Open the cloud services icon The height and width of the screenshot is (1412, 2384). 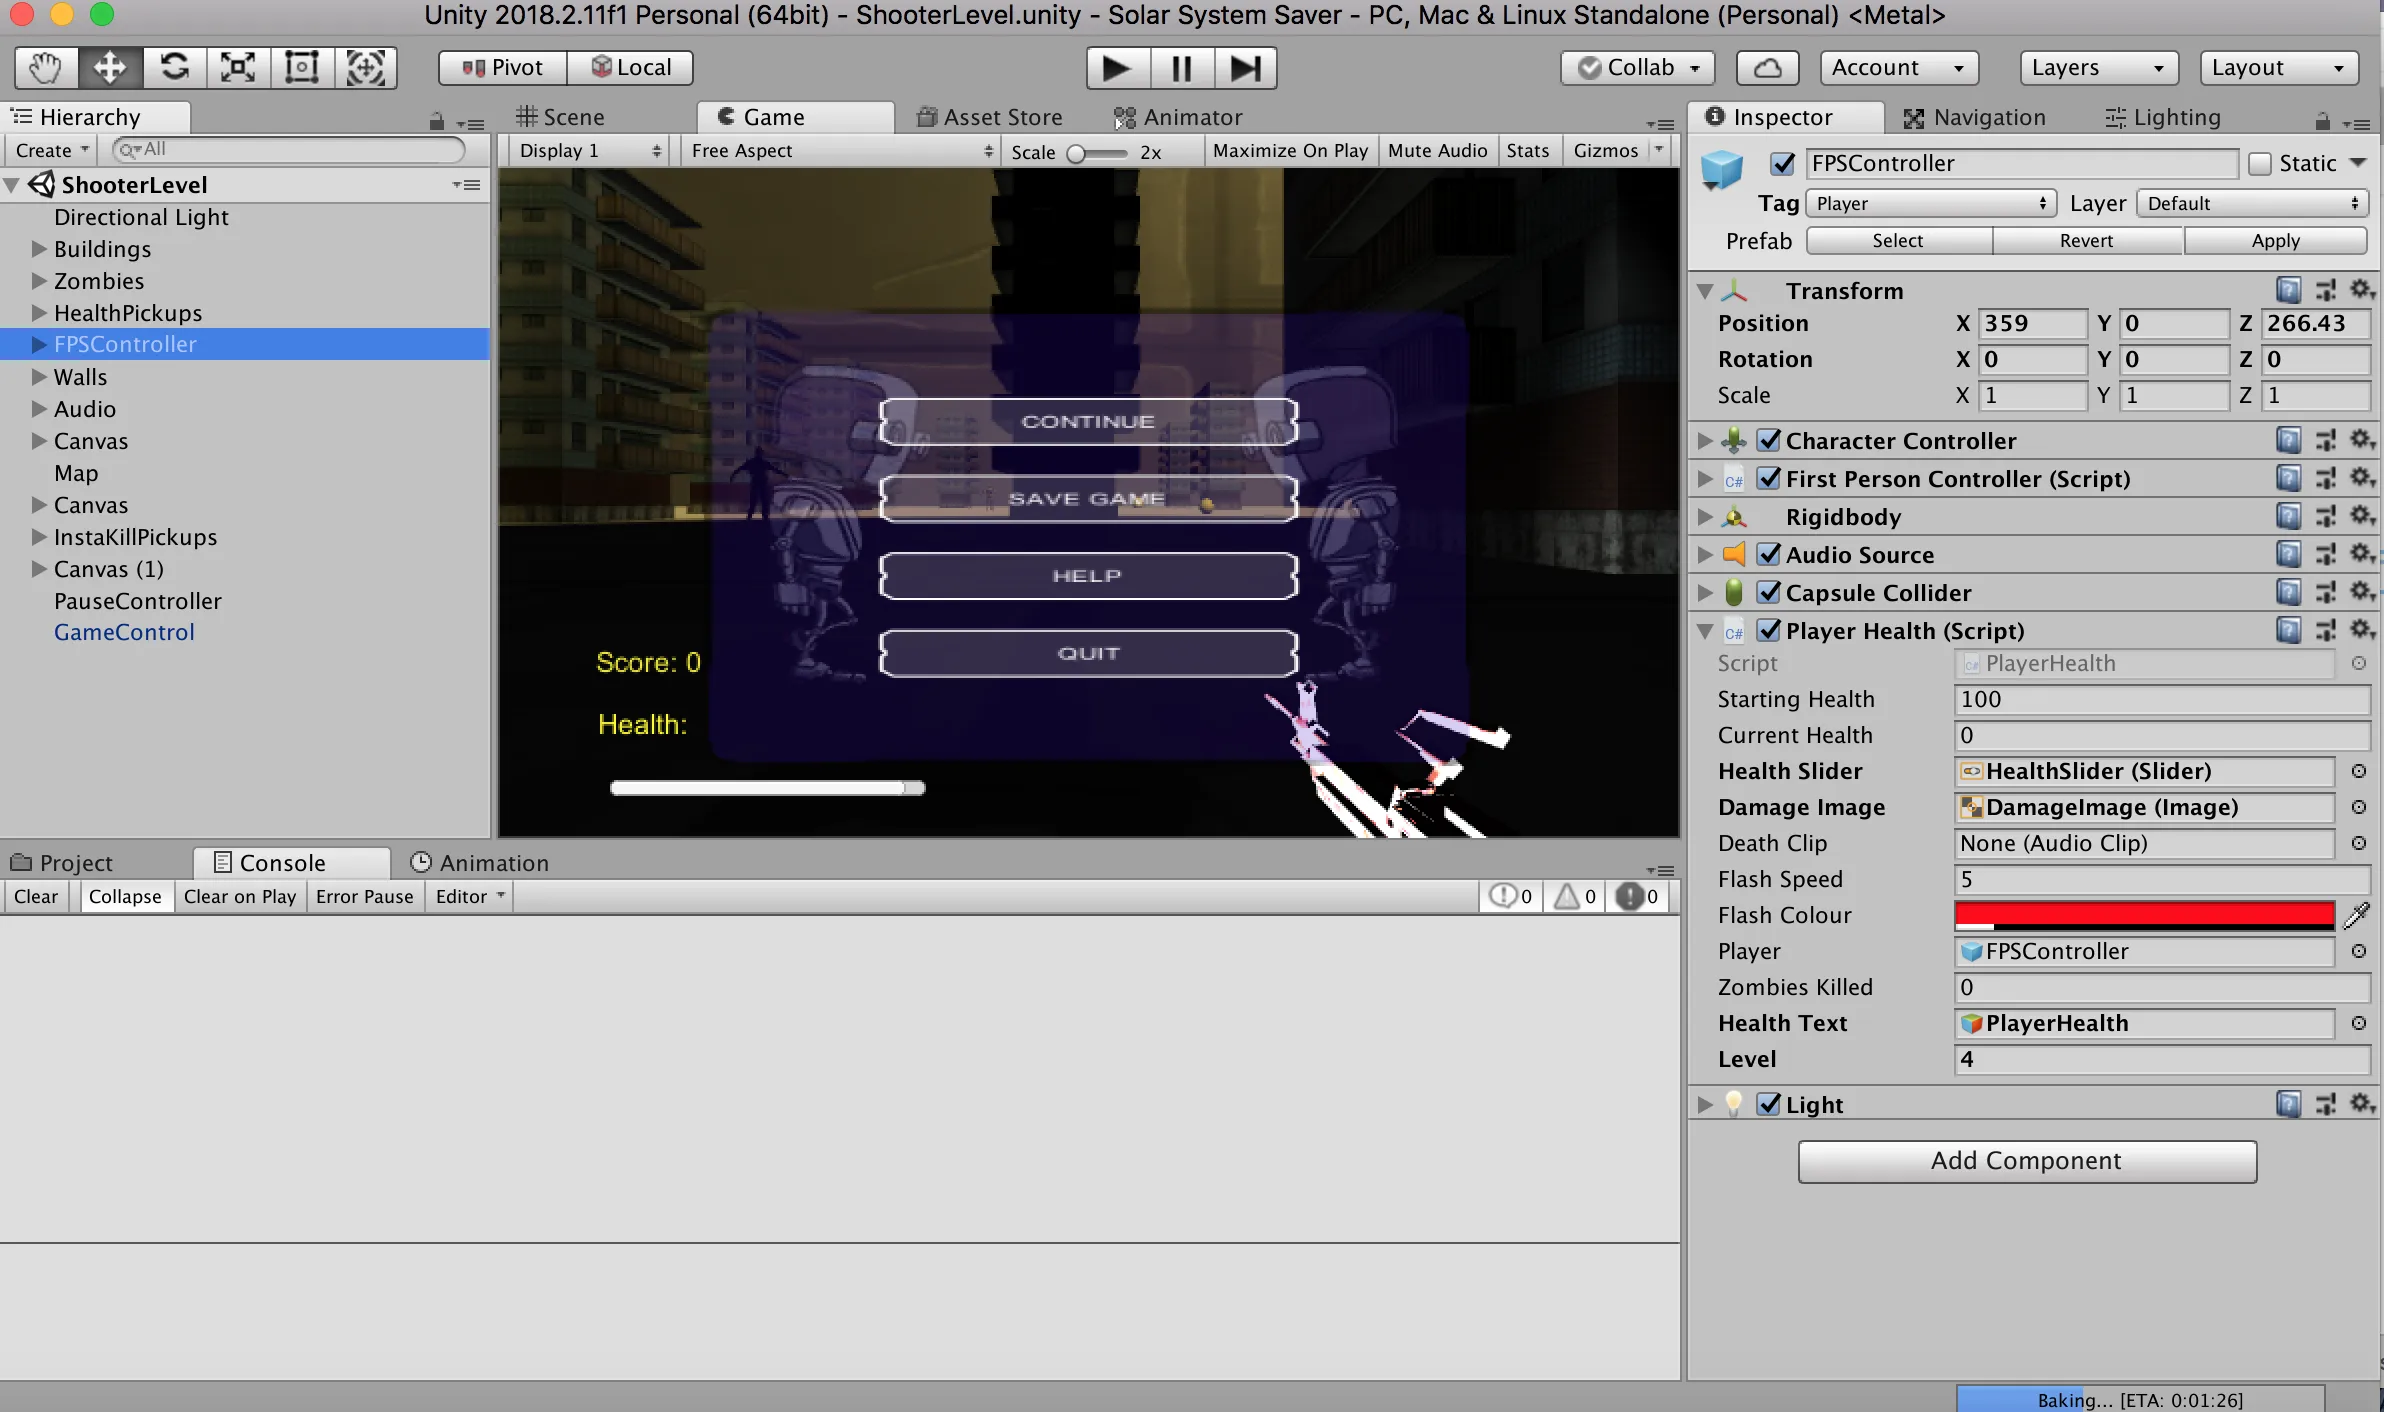1767,68
